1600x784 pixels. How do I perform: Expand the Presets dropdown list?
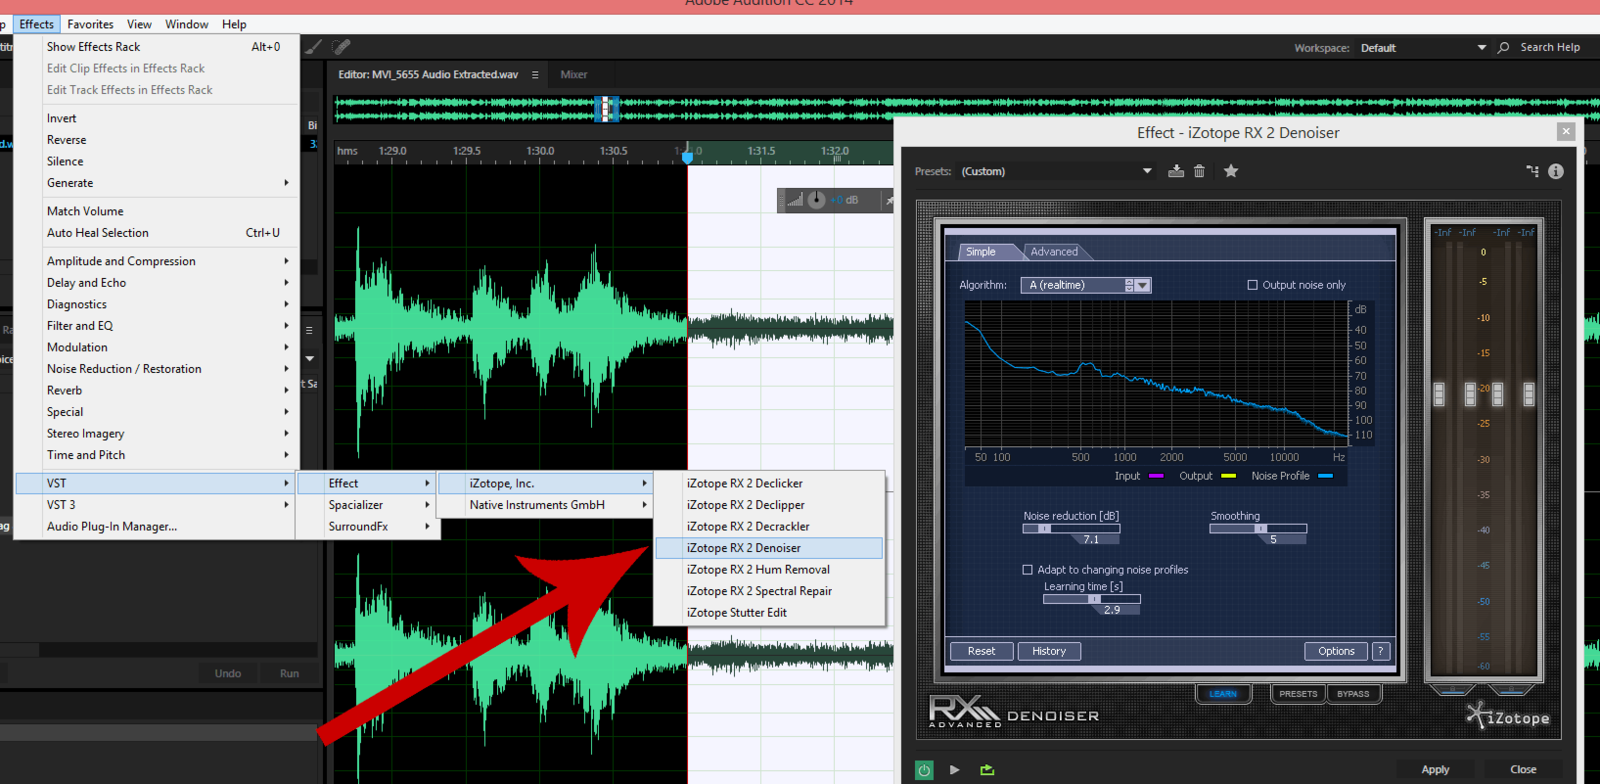[1147, 171]
